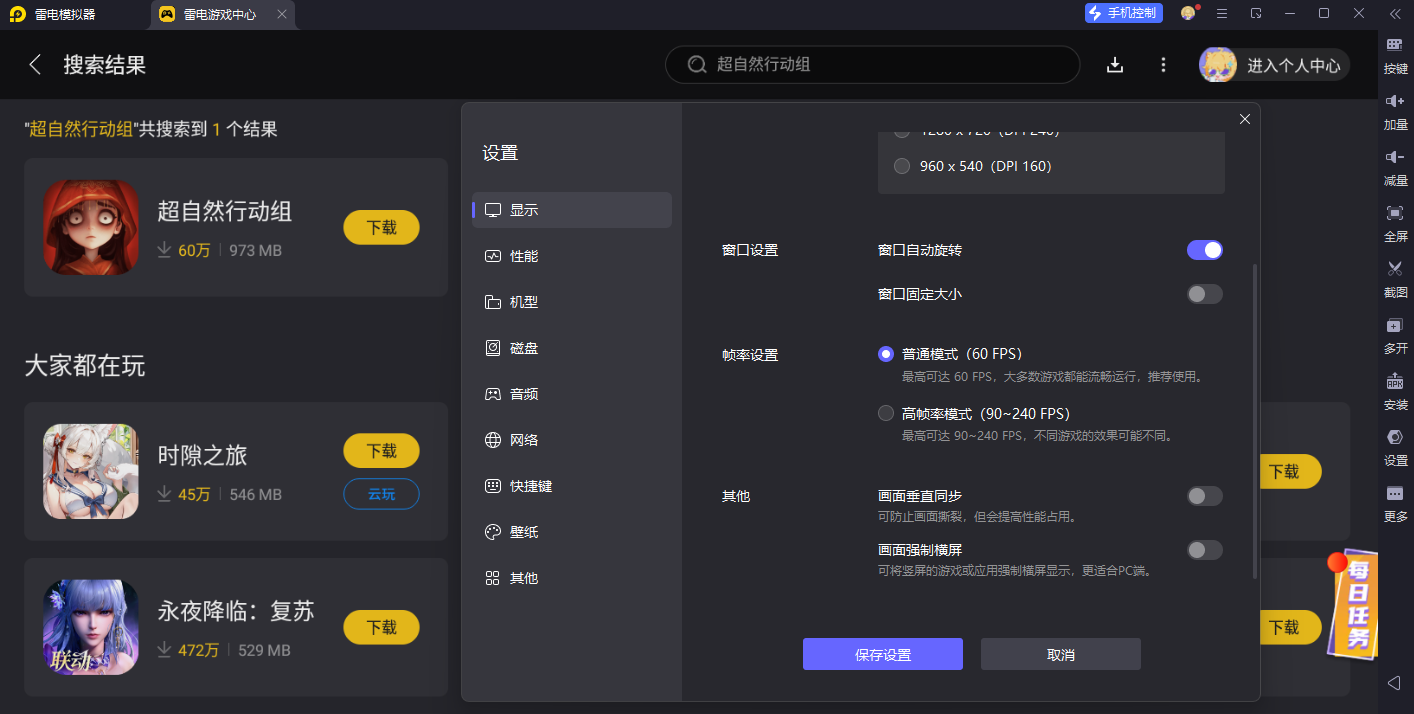Turn on 画面垂直同步

pos(1204,496)
